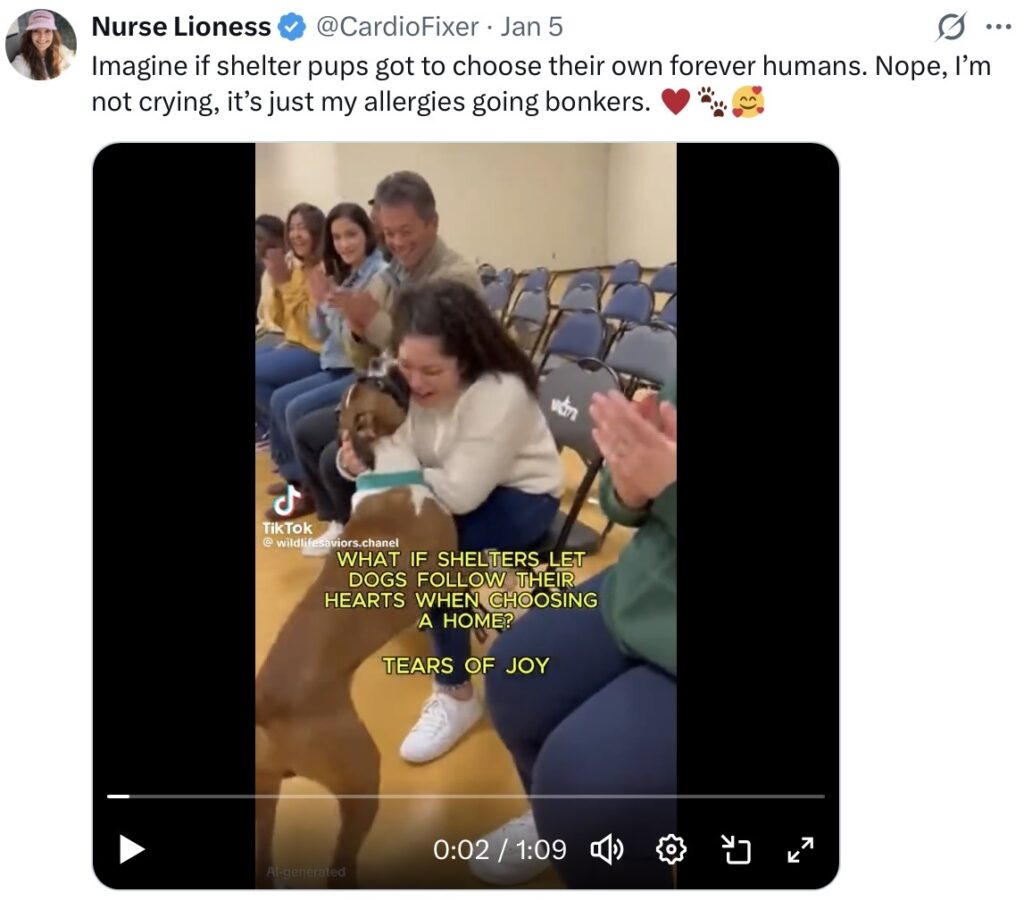The width and height of the screenshot is (1024, 901).
Task: Click the yellow video caption text
Action: click(461, 590)
